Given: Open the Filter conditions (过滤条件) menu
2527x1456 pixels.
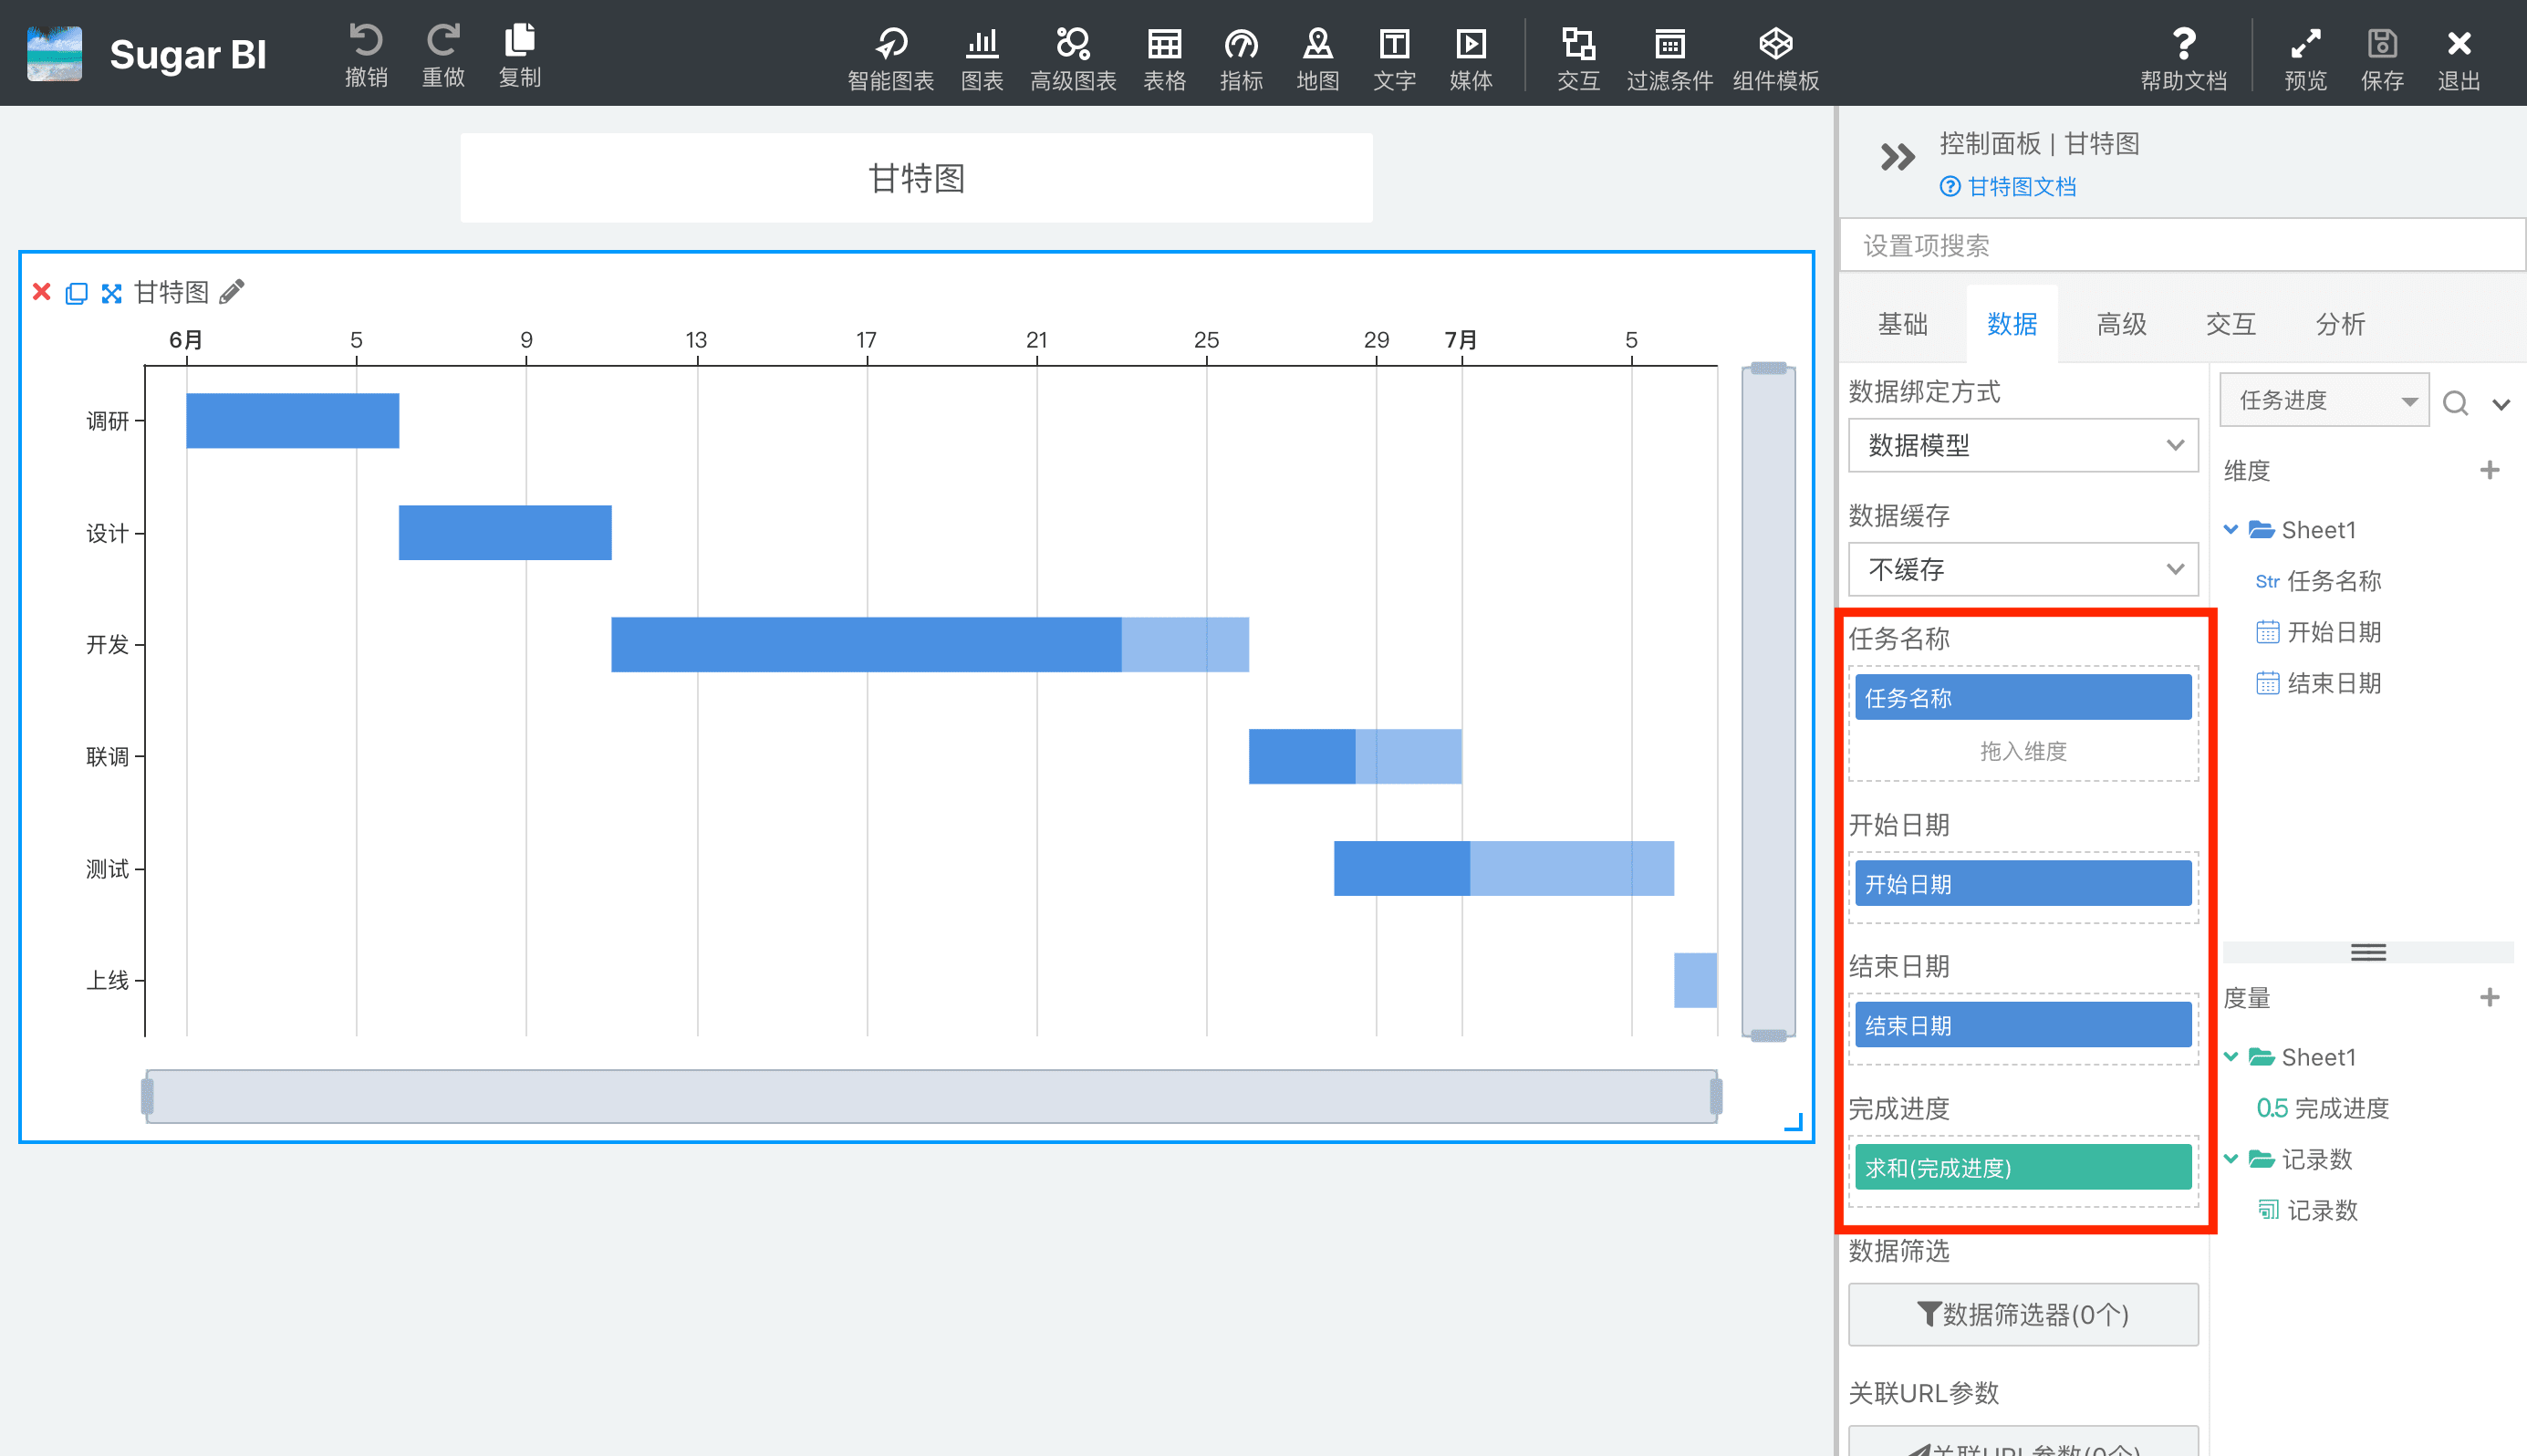Looking at the screenshot, I should pos(1669,58).
